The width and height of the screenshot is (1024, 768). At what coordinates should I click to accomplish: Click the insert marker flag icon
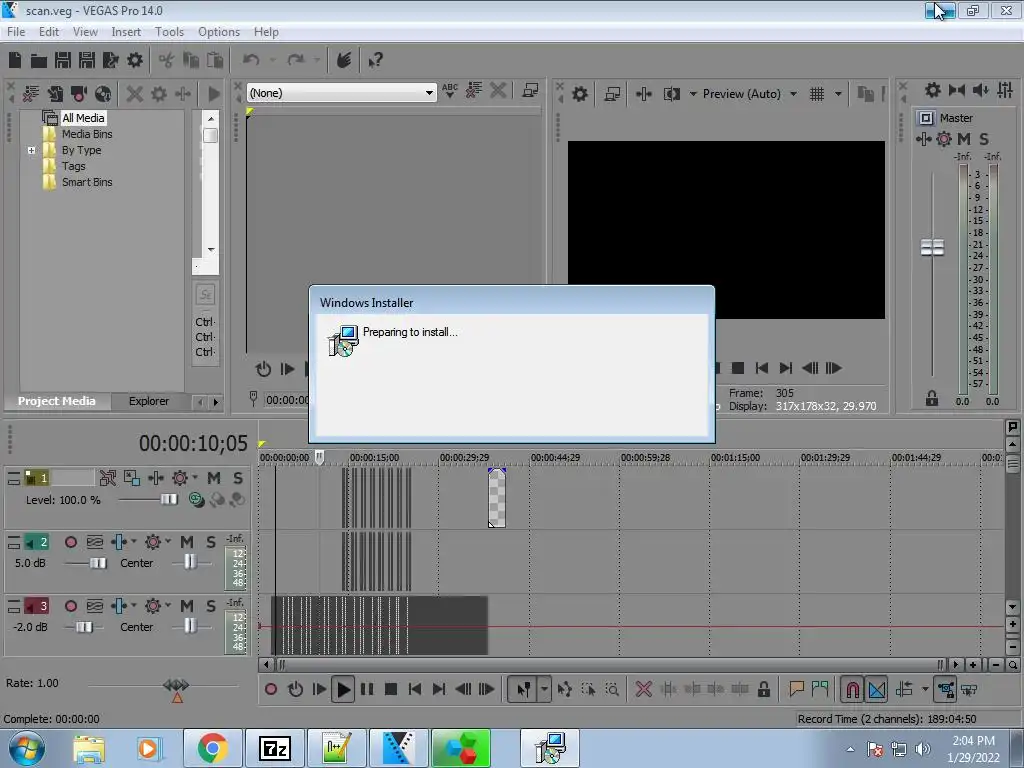point(796,688)
